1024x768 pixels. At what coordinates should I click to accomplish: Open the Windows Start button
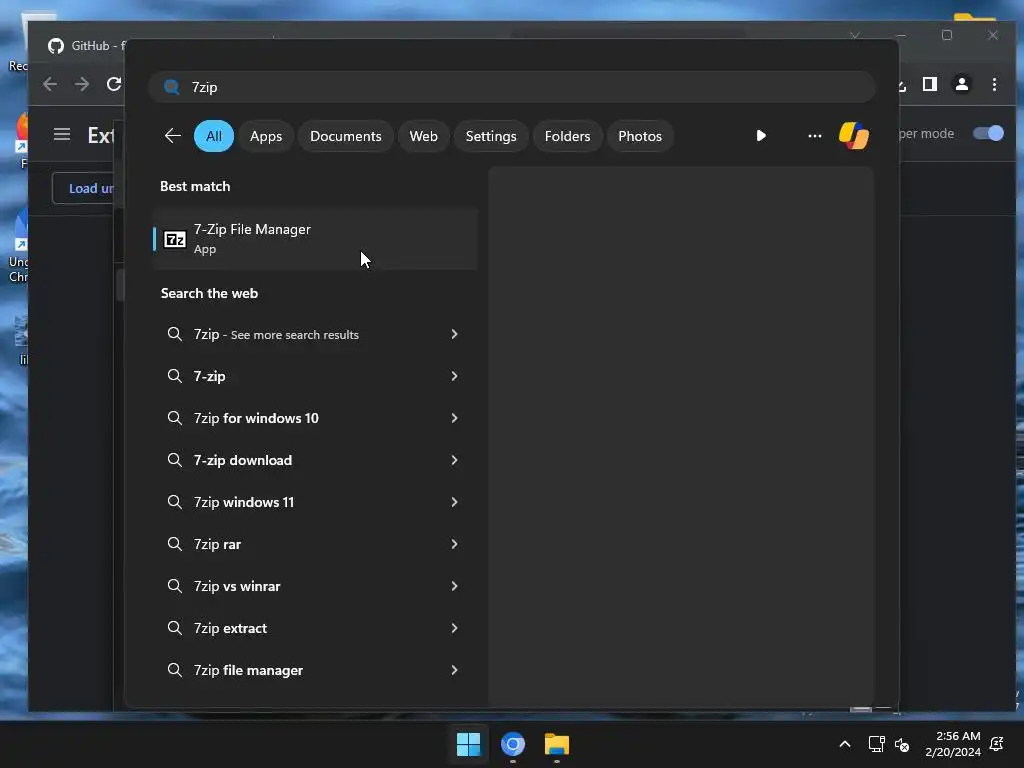tap(468, 744)
